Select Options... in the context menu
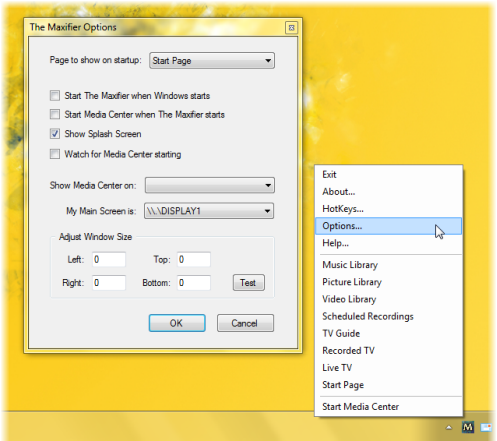Image resolution: width=497 pixels, height=441 pixels. 388,226
